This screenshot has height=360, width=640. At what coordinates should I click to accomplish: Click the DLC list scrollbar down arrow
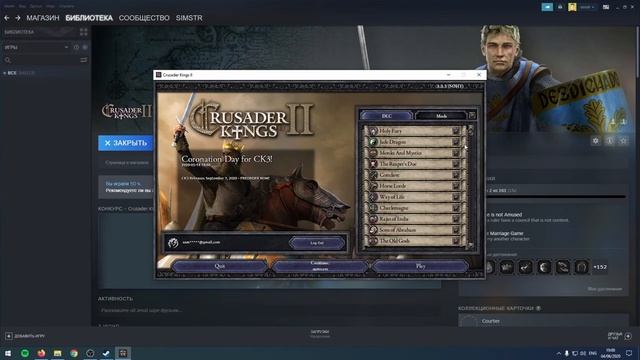click(x=471, y=245)
